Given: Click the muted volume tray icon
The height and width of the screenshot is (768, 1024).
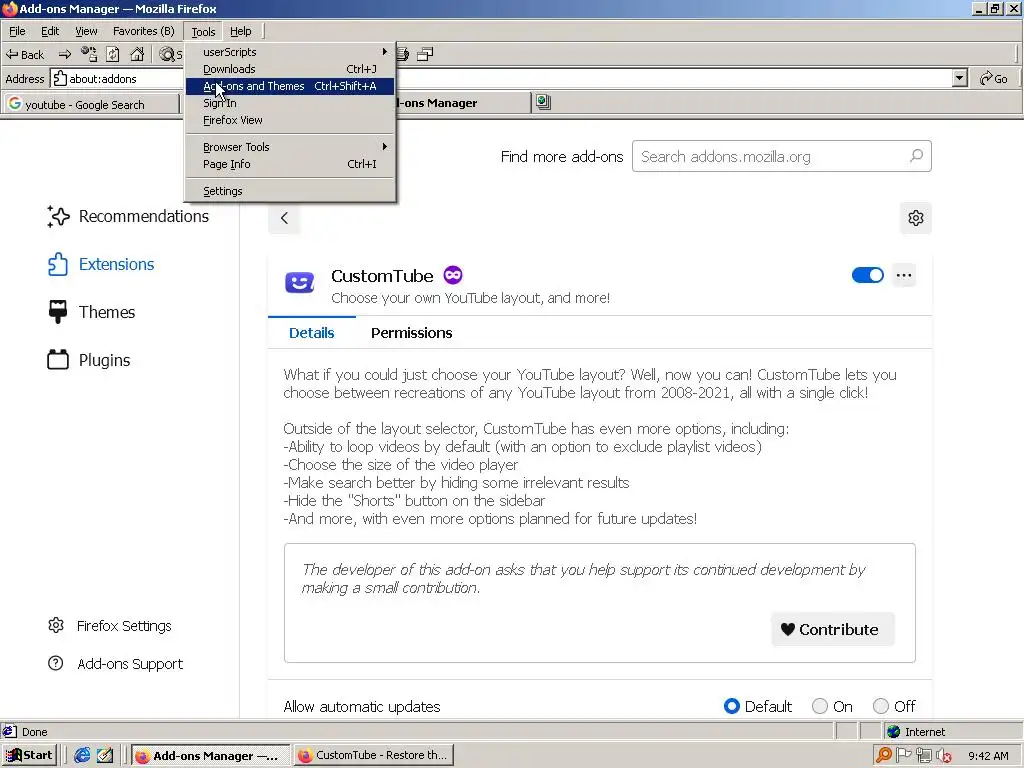Looking at the screenshot, I should 944,756.
